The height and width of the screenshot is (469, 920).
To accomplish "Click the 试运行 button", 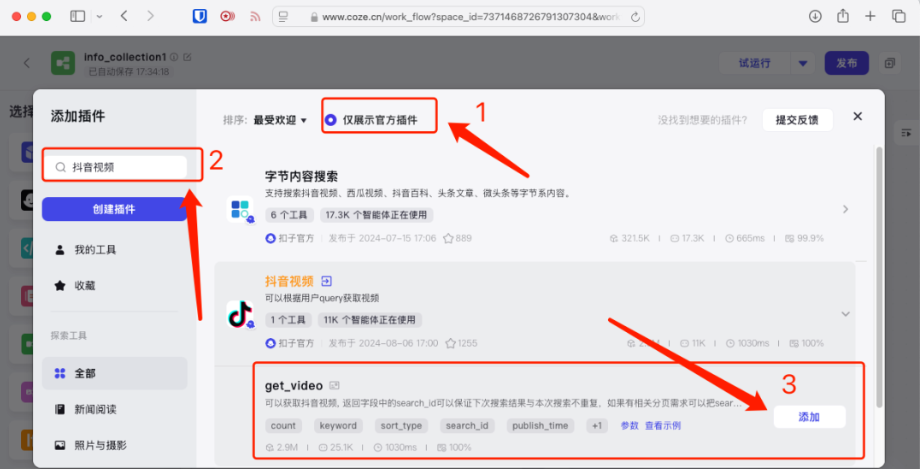I will [x=755, y=63].
